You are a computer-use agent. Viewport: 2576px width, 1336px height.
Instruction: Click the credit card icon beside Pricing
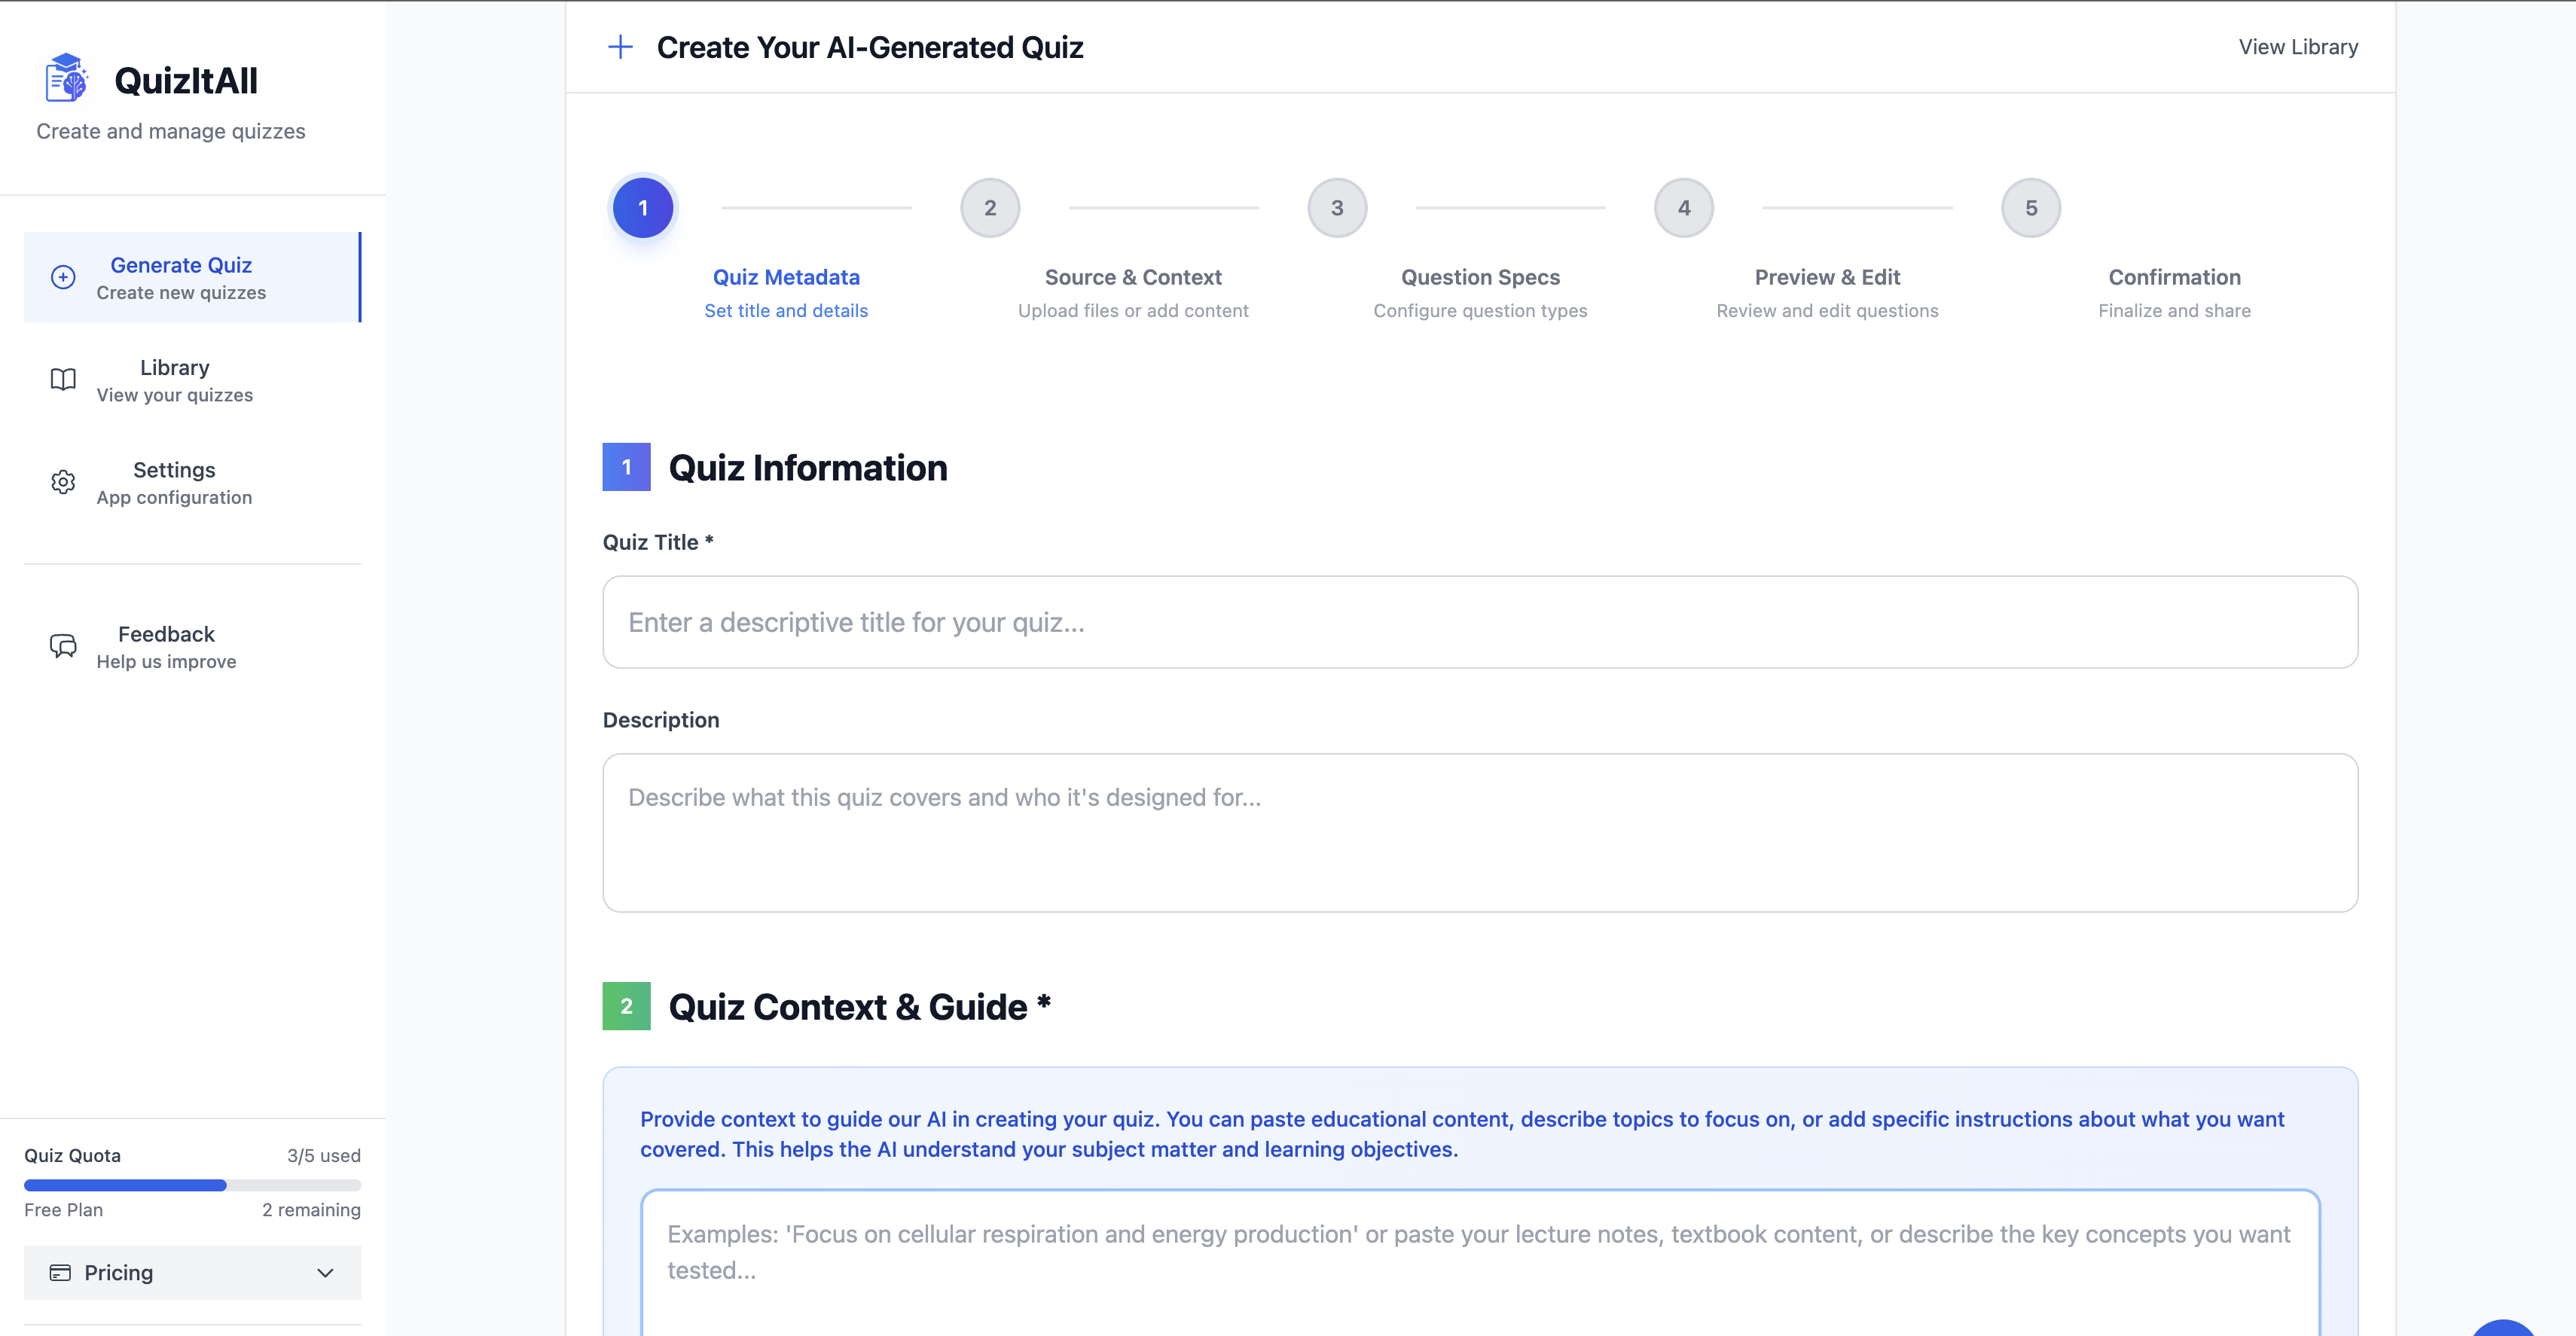[62, 1272]
